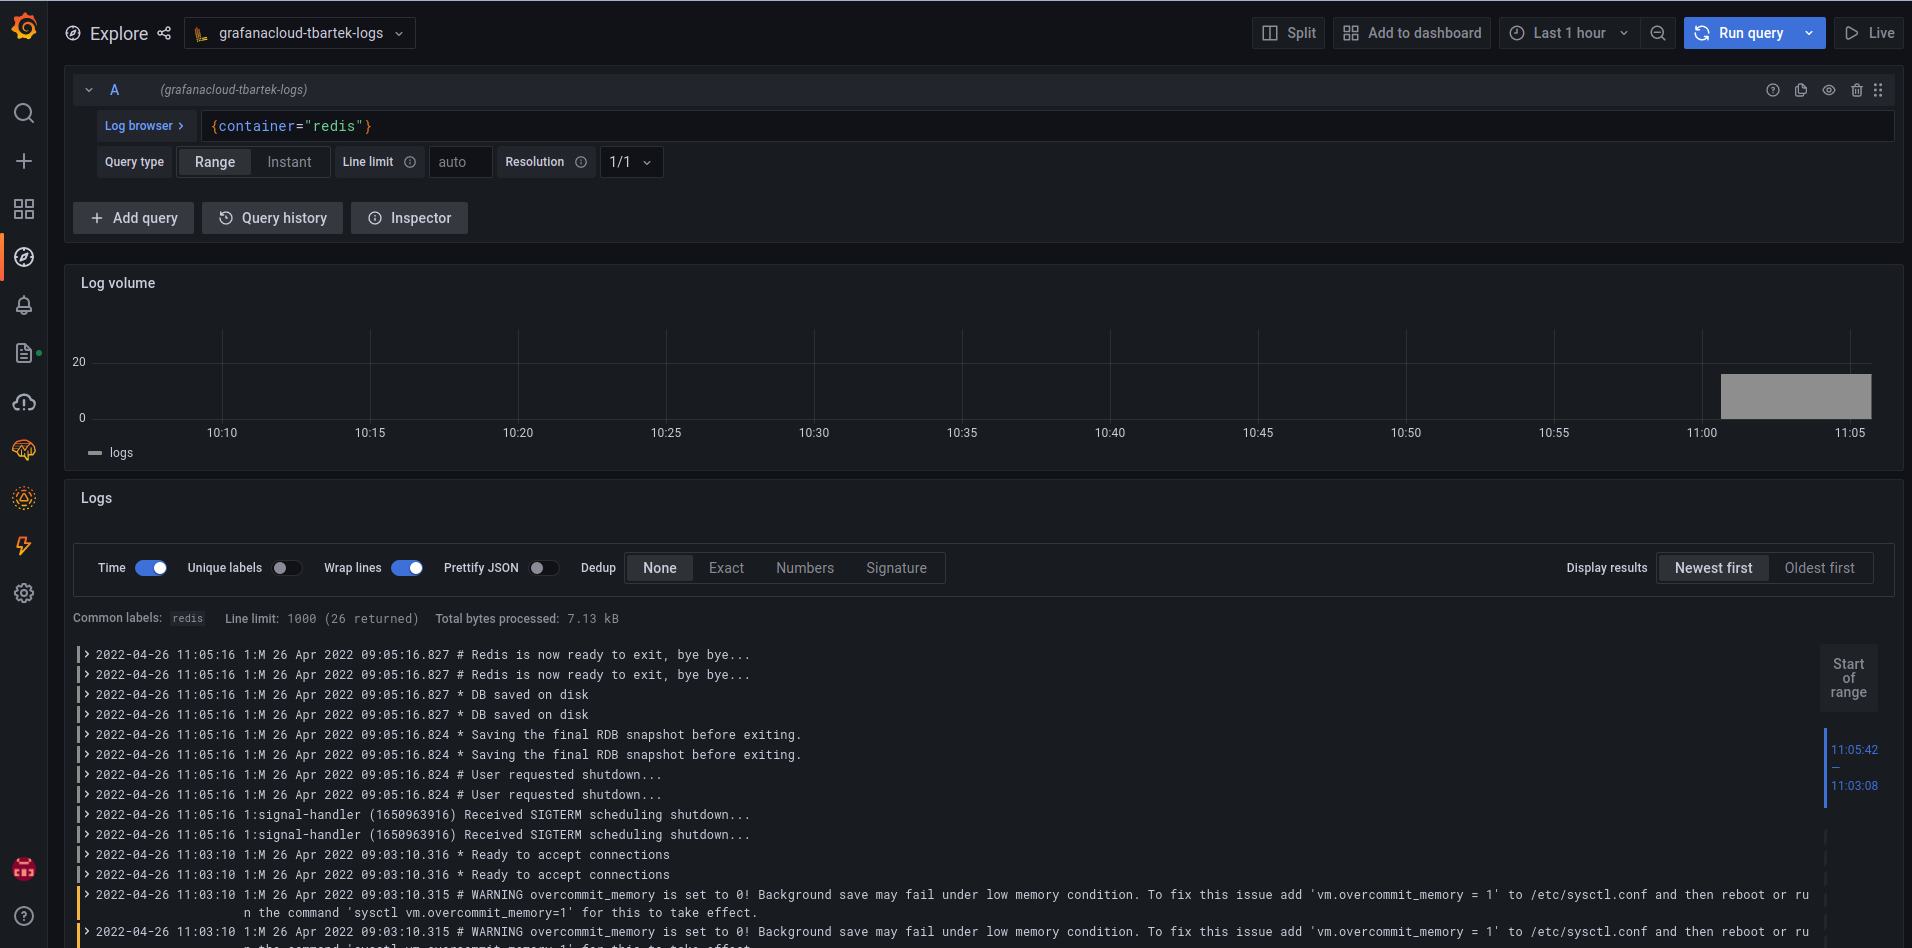Select Instant query type
Screen dimensions: 1912x948
click(x=289, y=162)
